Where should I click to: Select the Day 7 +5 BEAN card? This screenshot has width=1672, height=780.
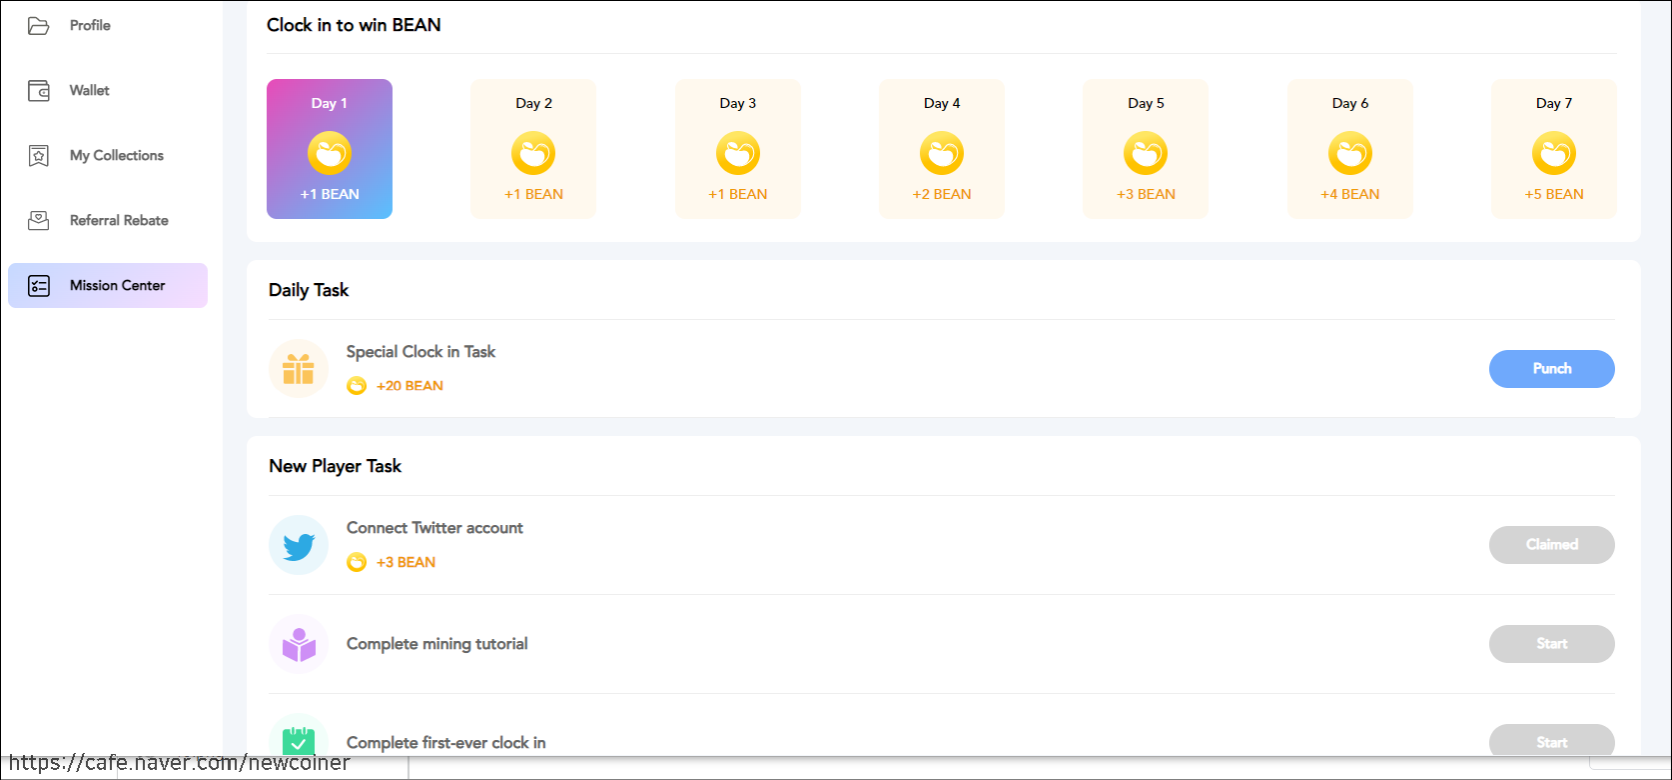tap(1553, 149)
